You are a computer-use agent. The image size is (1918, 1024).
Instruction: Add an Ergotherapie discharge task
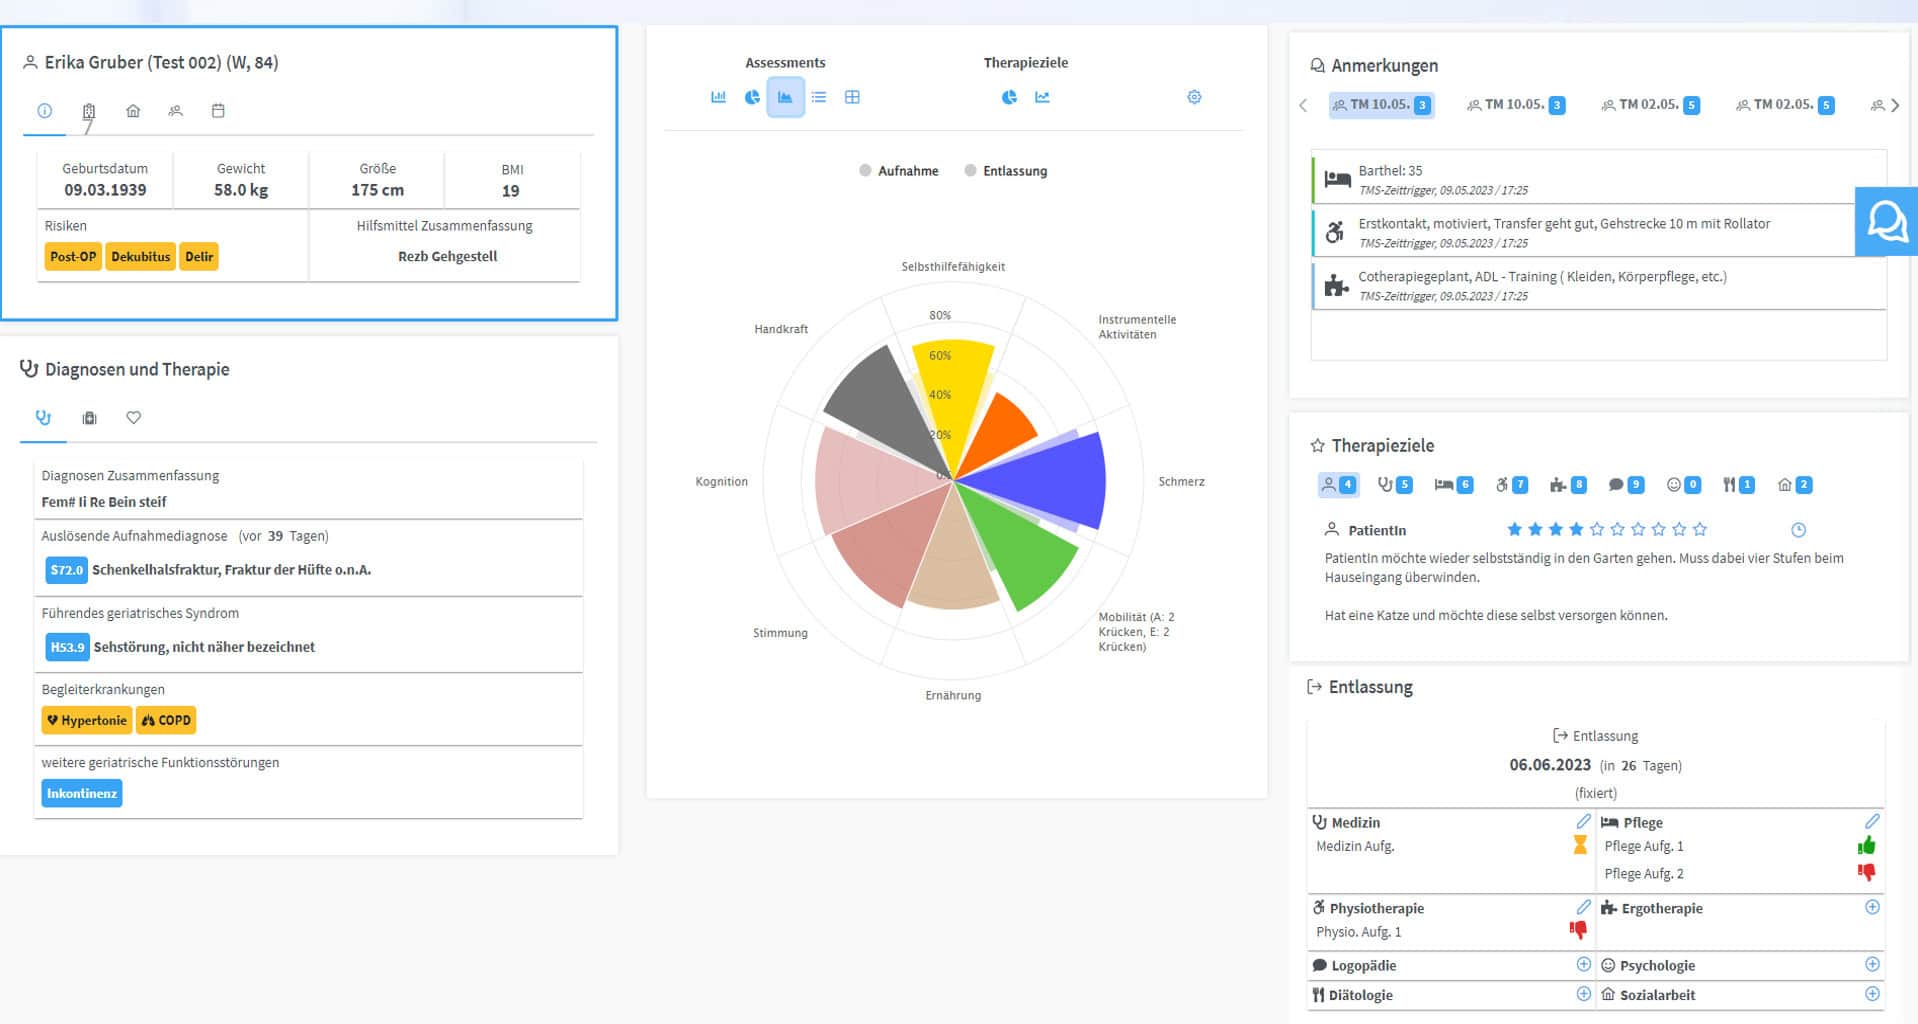click(1872, 907)
